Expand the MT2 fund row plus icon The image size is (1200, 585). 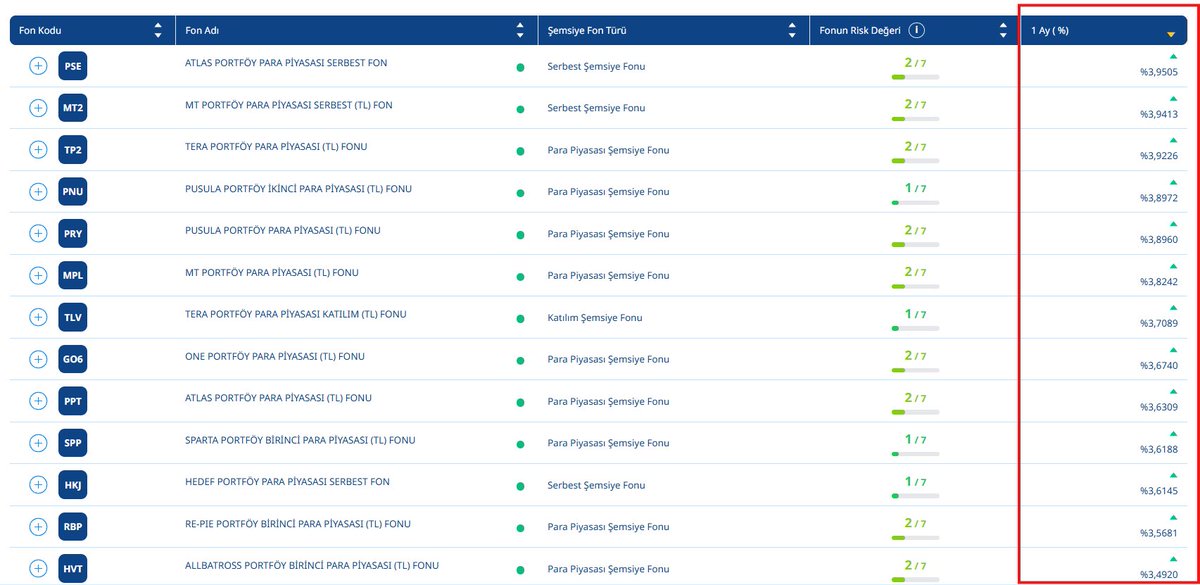(x=38, y=108)
